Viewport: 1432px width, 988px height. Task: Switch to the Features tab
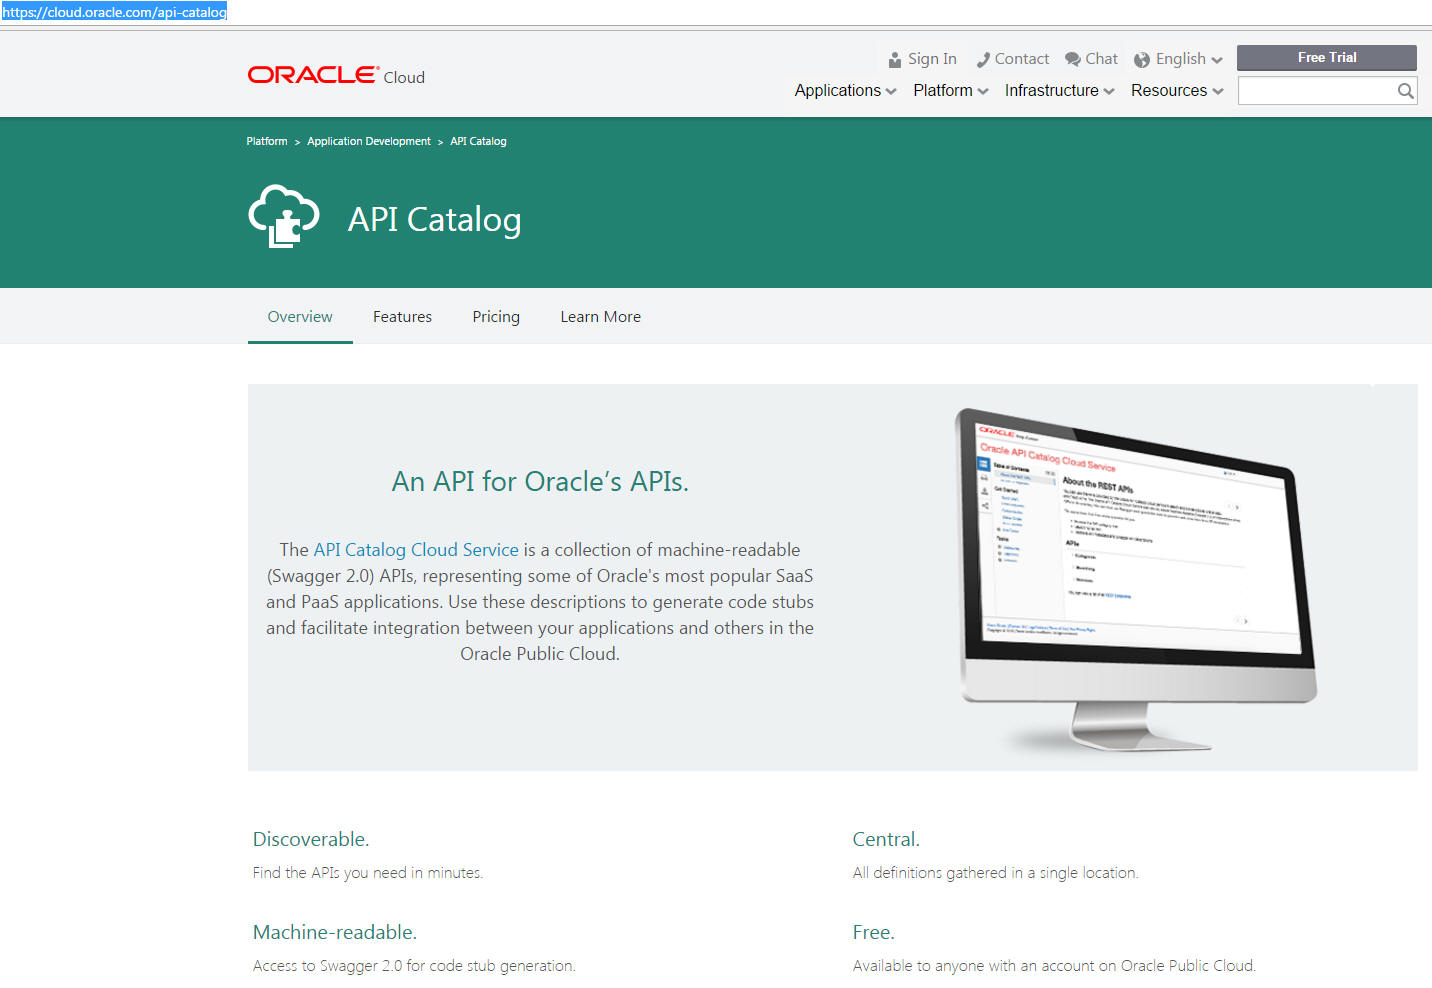[x=402, y=316]
